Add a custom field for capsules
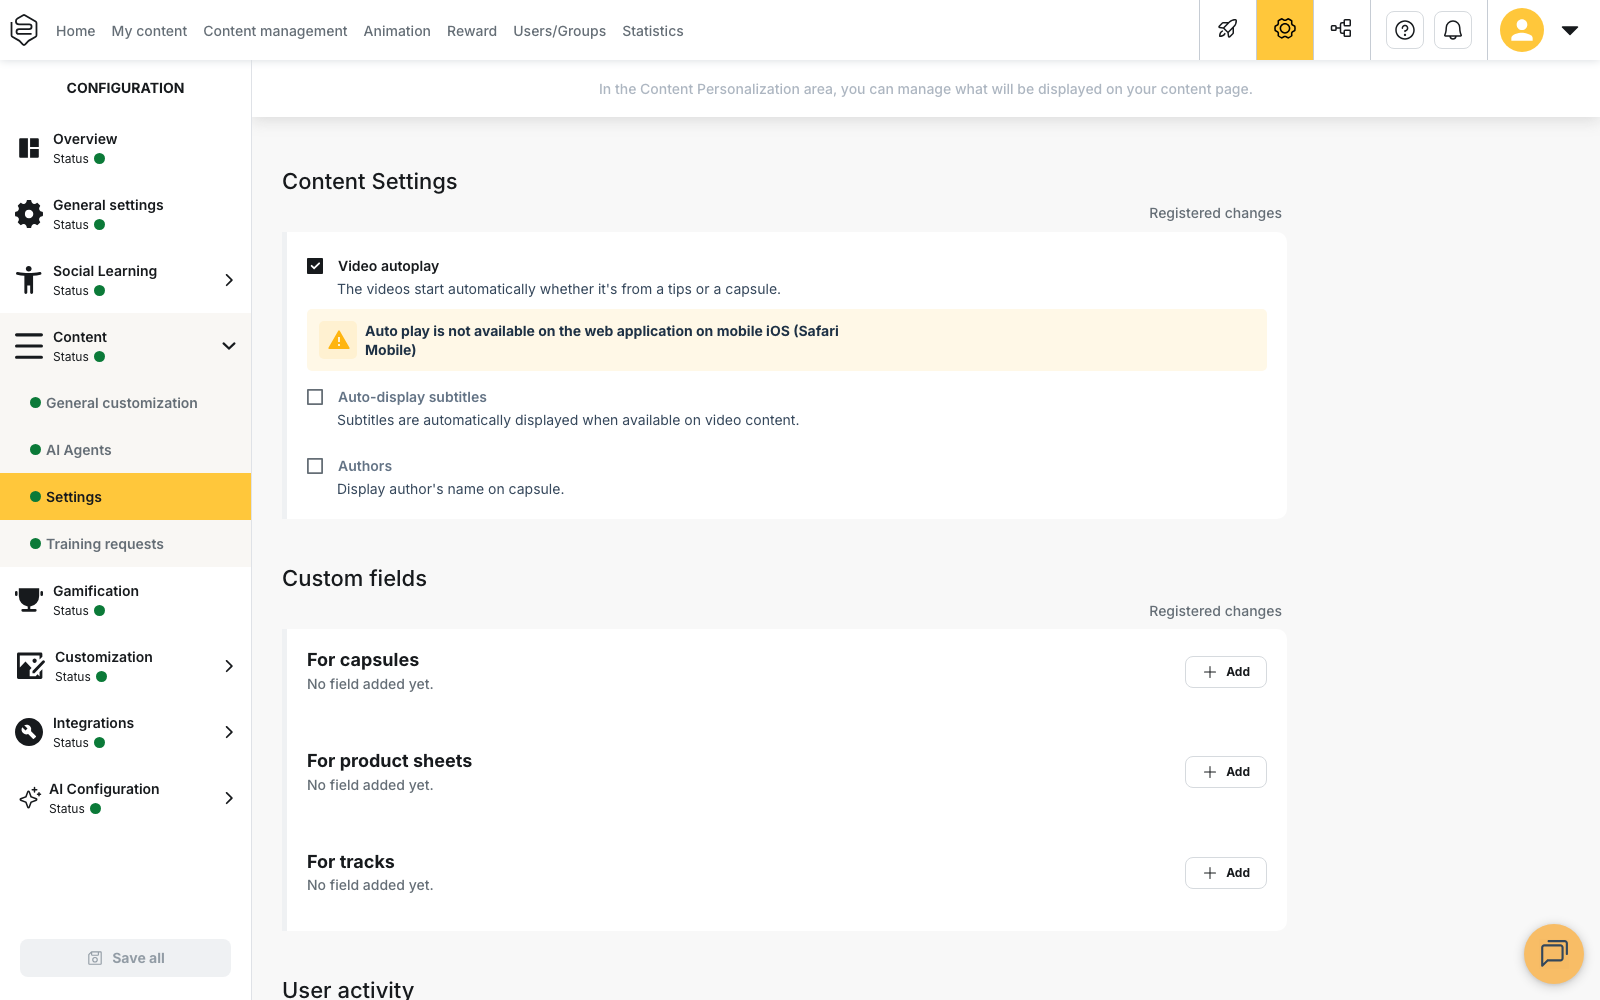Viewport: 1600px width, 1000px height. click(x=1226, y=672)
